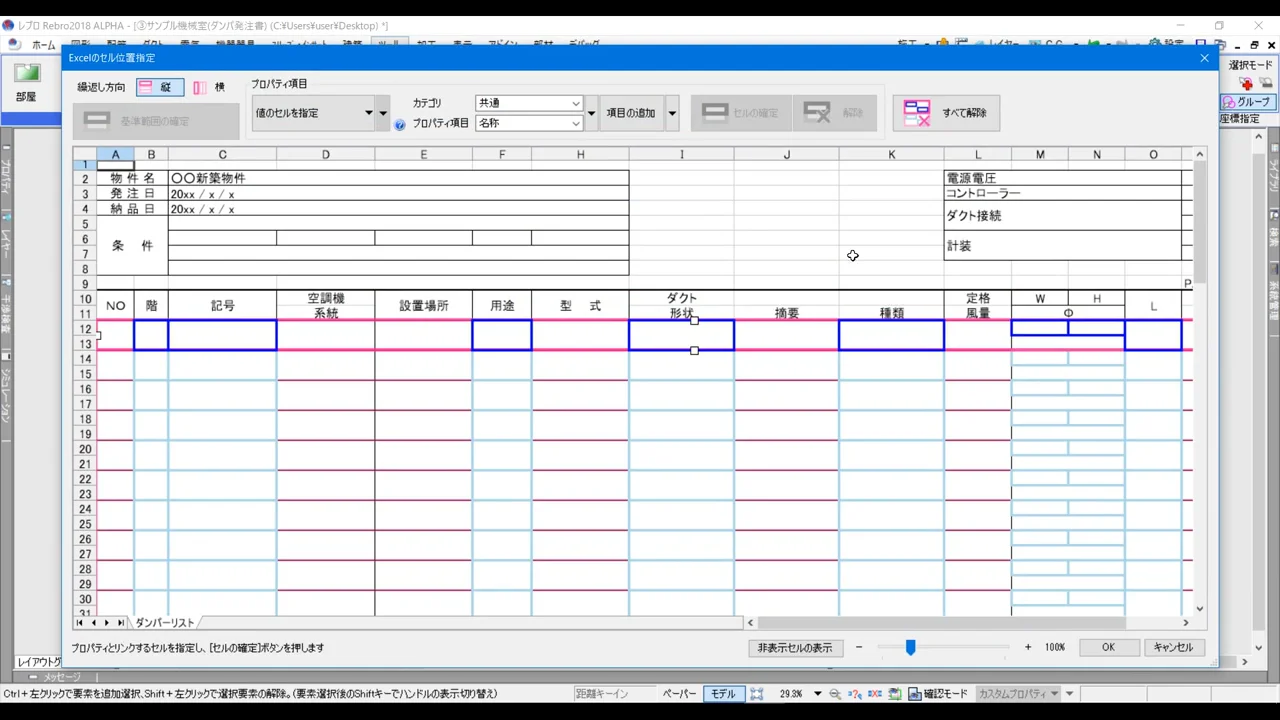Switch to モデル view in status bar
Screen dimensions: 1280x720
722,694
